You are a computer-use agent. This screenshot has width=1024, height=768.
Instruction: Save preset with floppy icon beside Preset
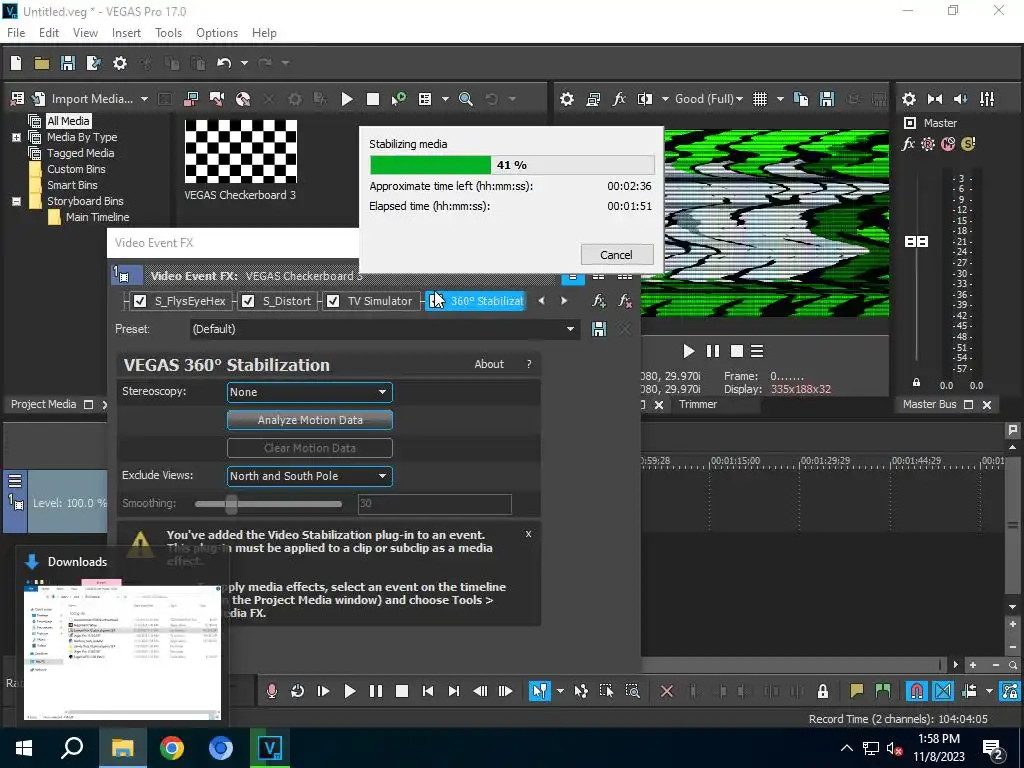[599, 329]
